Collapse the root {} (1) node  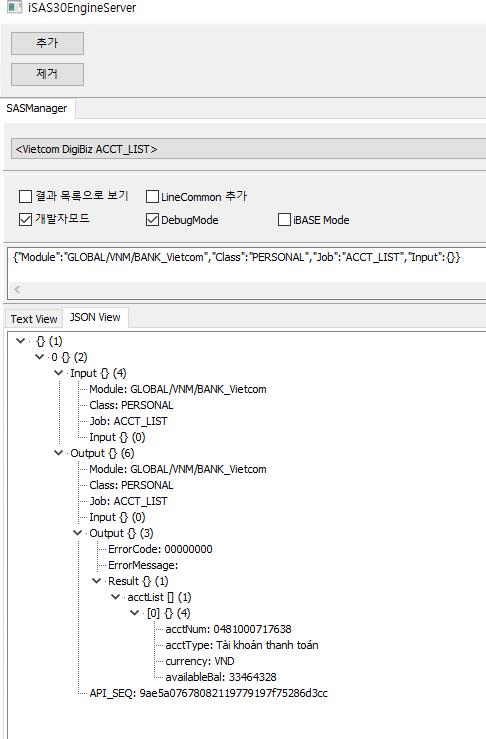[21, 340]
